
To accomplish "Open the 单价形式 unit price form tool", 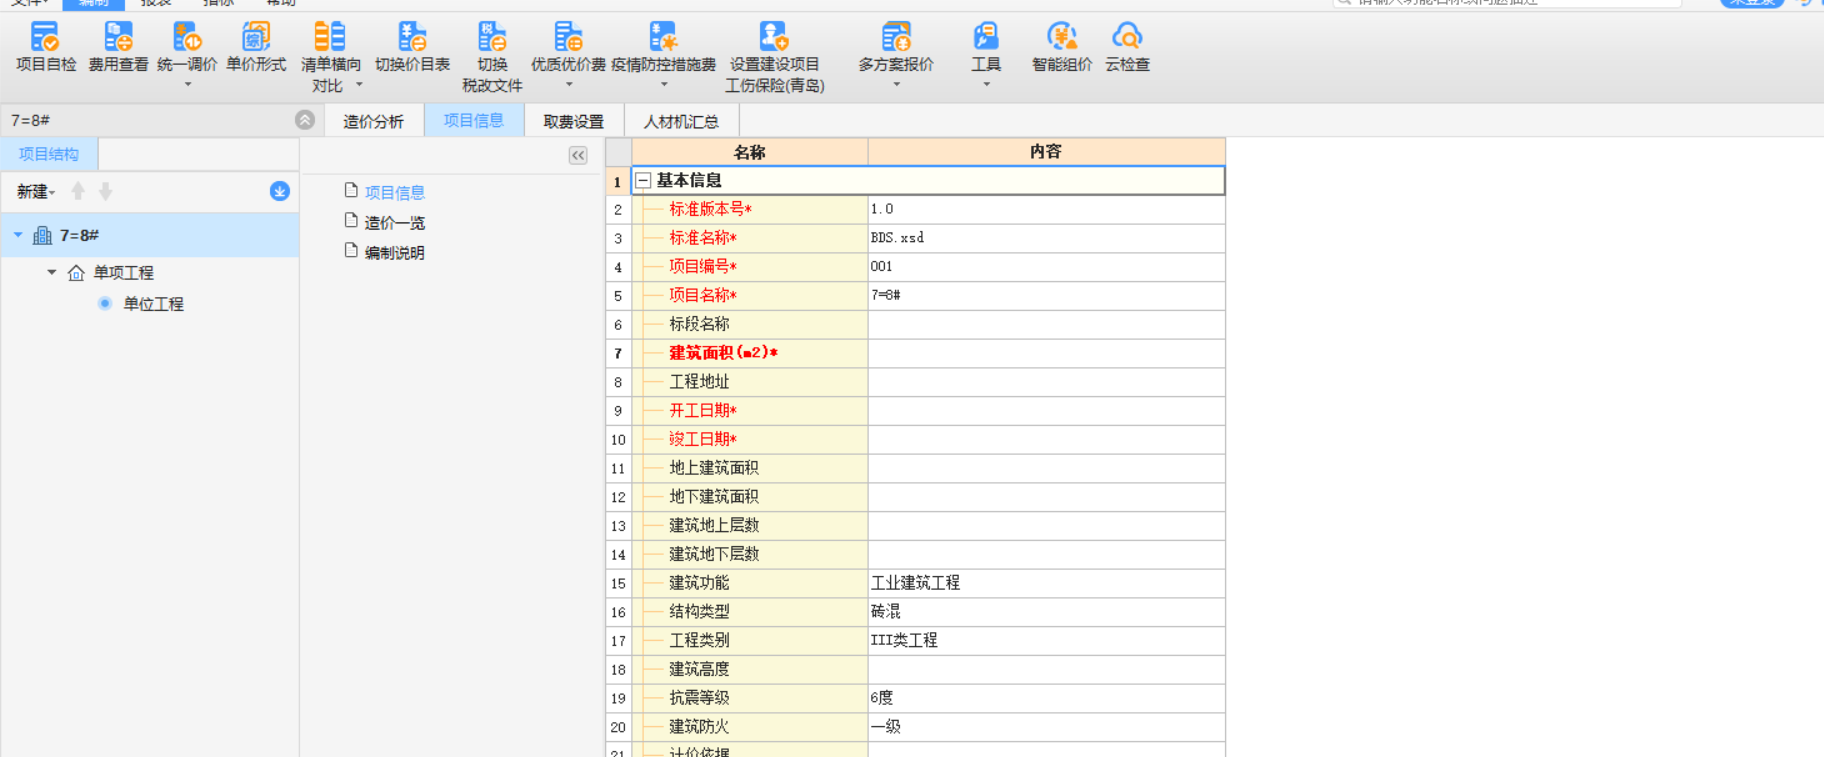I will pos(256,47).
